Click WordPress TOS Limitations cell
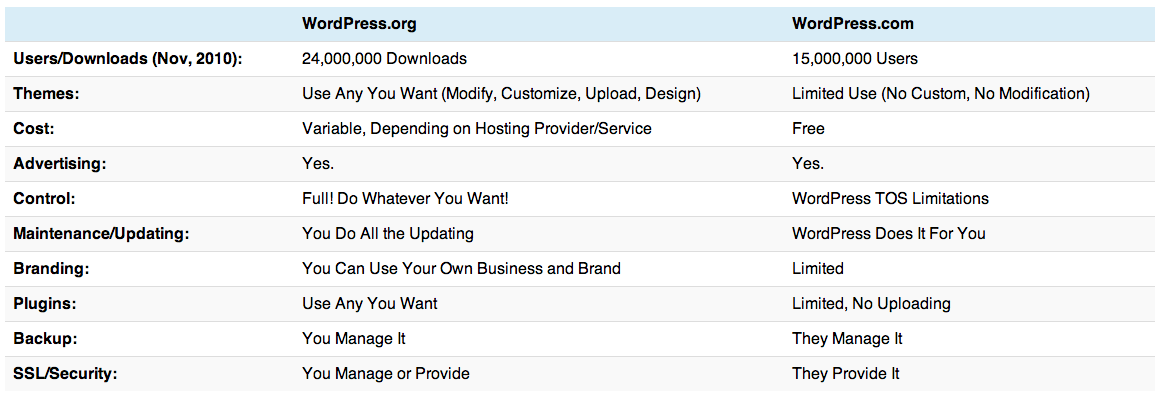The width and height of the screenshot is (1161, 394). click(x=890, y=198)
